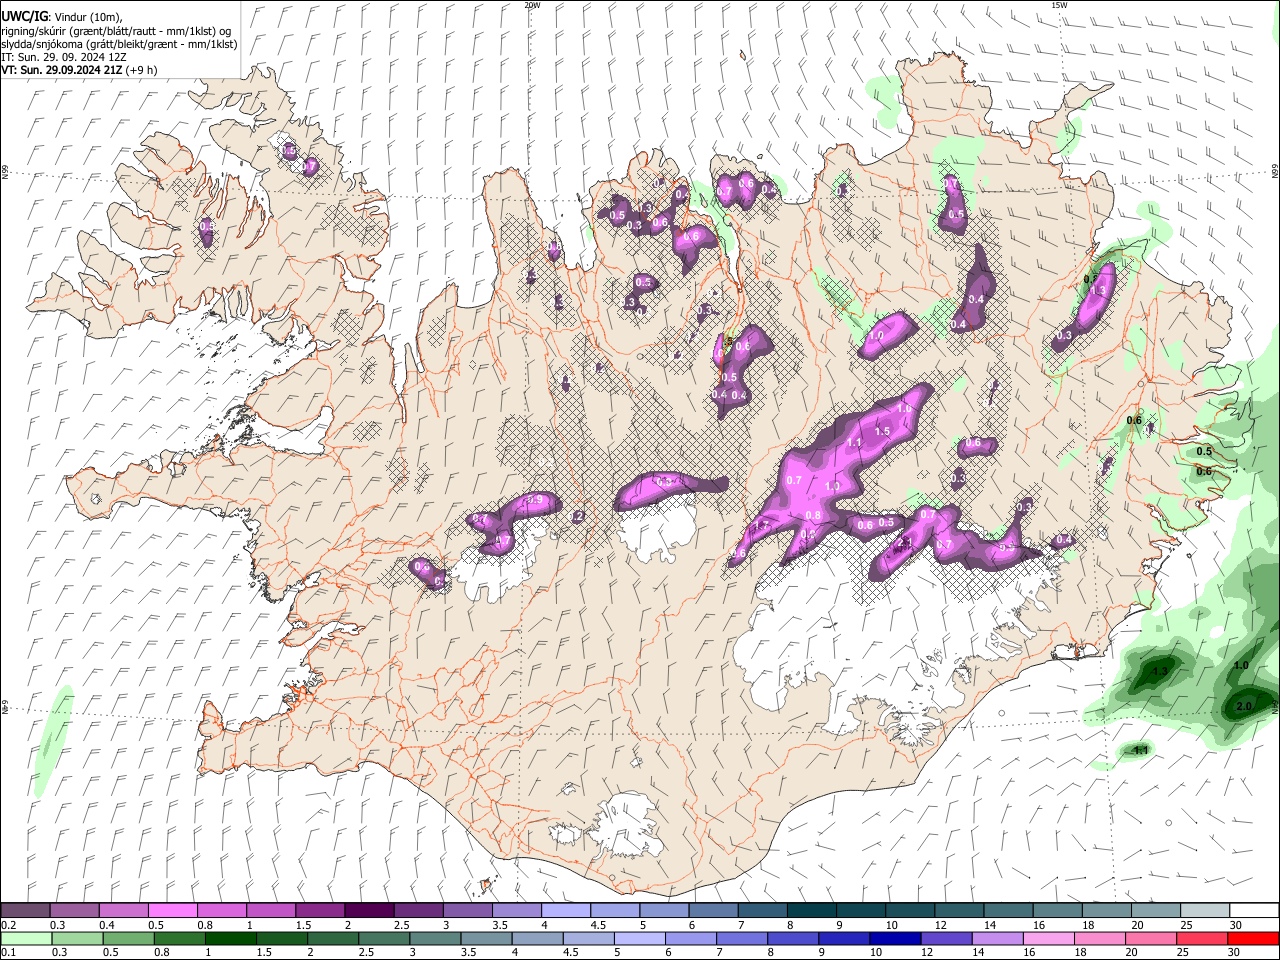Click the '1.5' snowfall value on the map
1280x960 pixels.
(x=882, y=431)
